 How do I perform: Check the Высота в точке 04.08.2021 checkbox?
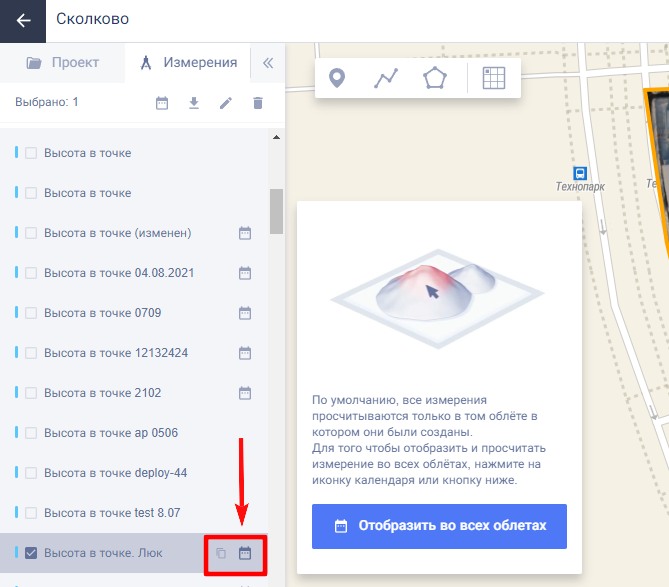[x=31, y=273]
